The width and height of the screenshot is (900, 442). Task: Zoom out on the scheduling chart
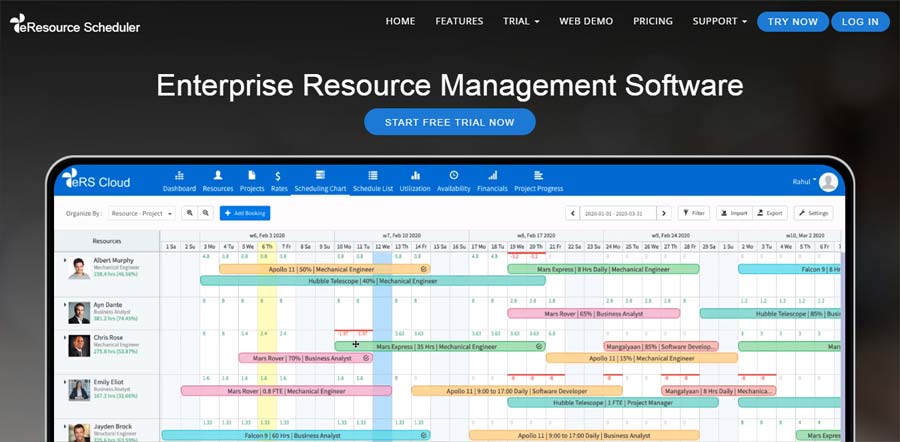pyautogui.click(x=205, y=213)
